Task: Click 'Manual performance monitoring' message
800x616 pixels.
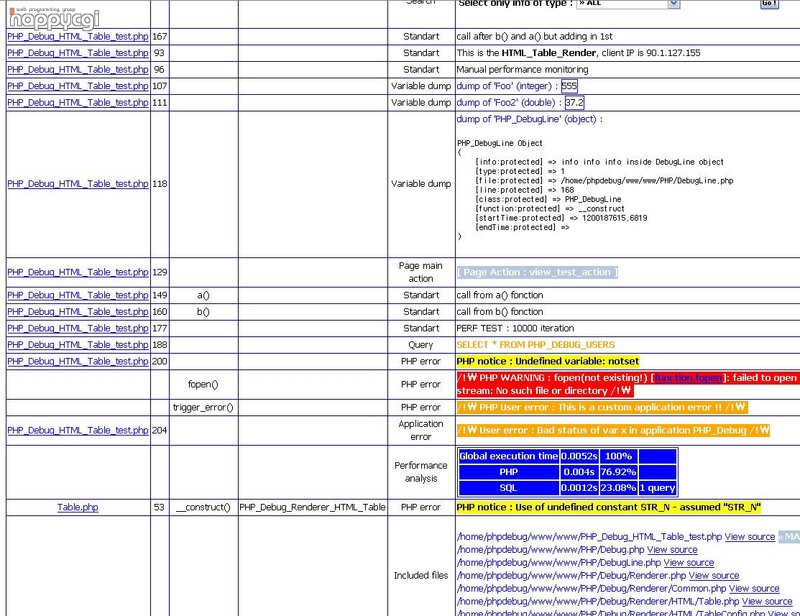Action: pos(522,70)
